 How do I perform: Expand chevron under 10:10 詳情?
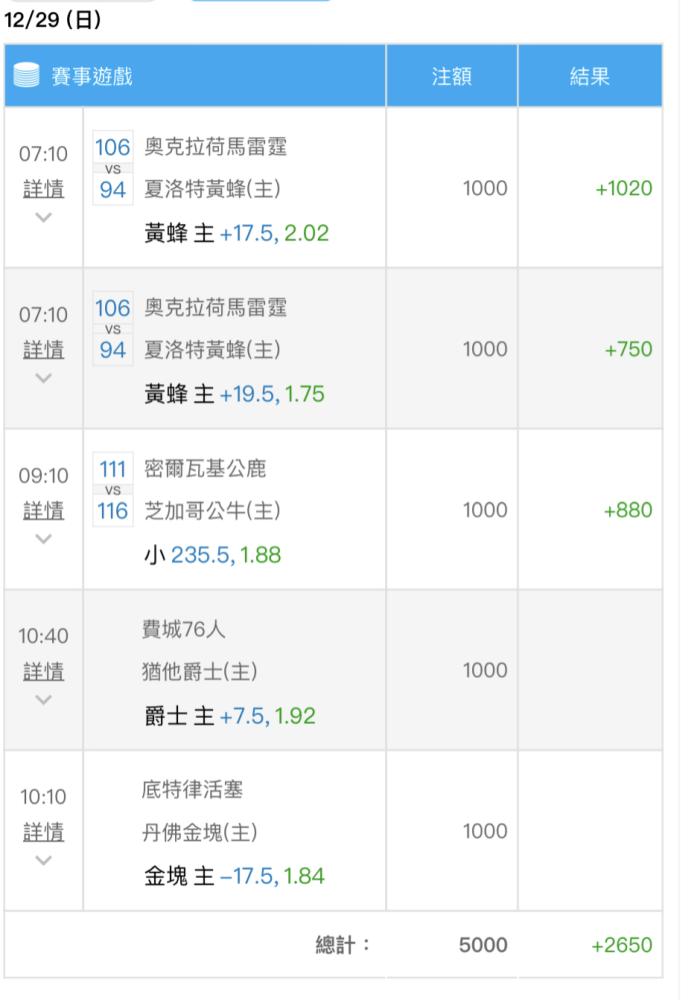[x=43, y=860]
